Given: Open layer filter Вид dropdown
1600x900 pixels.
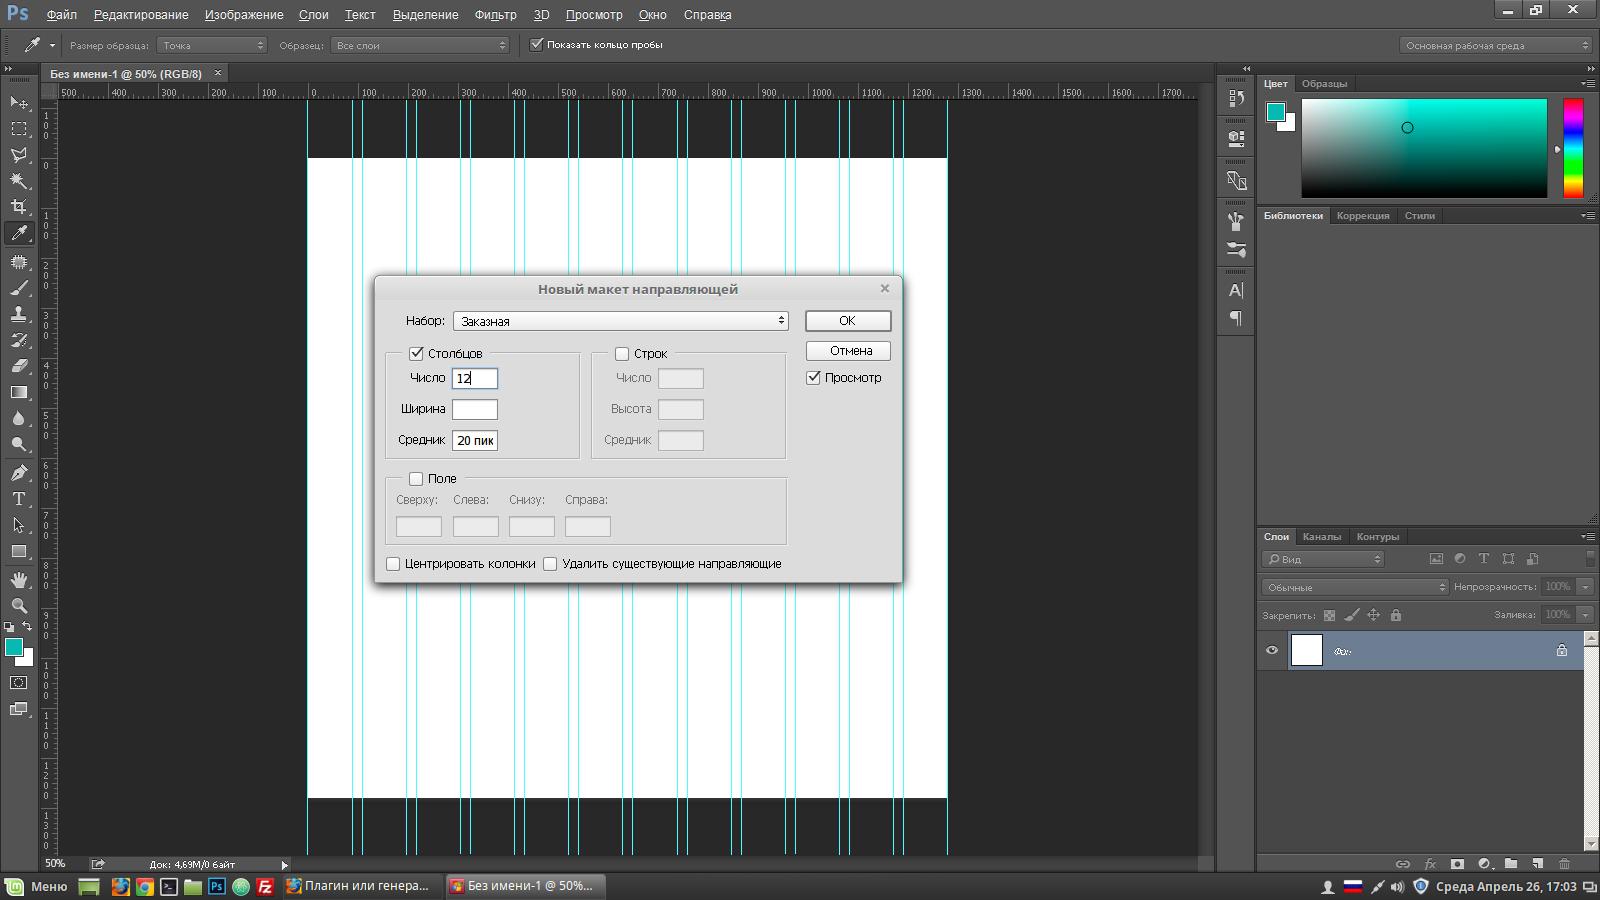Looking at the screenshot, I should coord(1323,559).
